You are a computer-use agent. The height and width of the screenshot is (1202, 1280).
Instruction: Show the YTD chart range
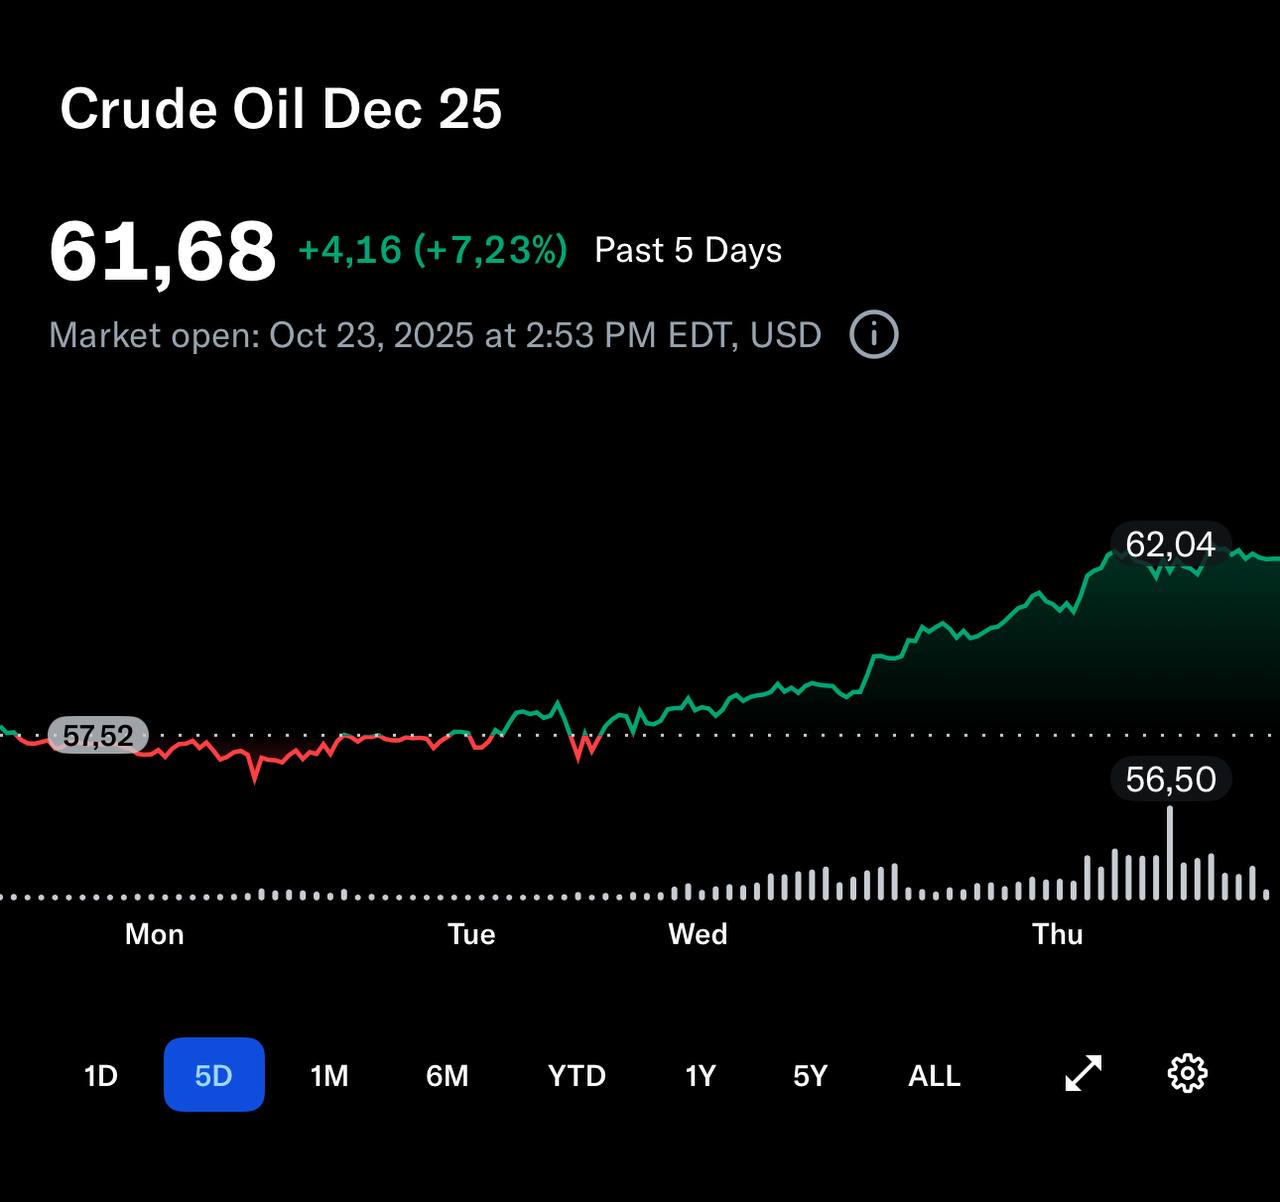pyautogui.click(x=577, y=1076)
